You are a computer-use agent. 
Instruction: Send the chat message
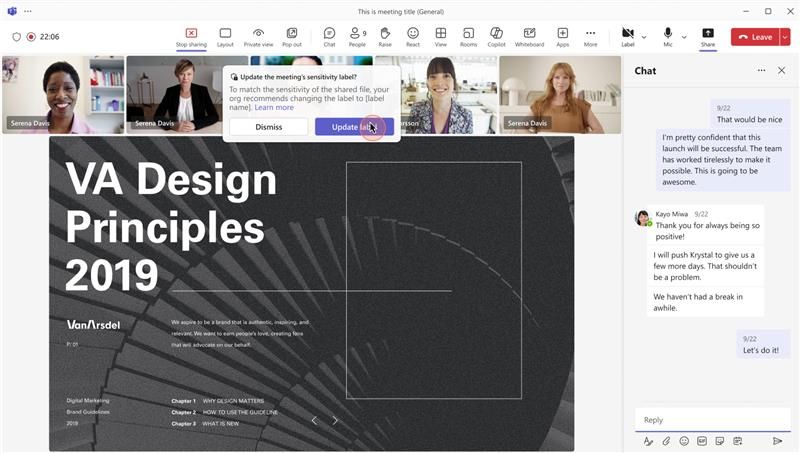tap(778, 441)
